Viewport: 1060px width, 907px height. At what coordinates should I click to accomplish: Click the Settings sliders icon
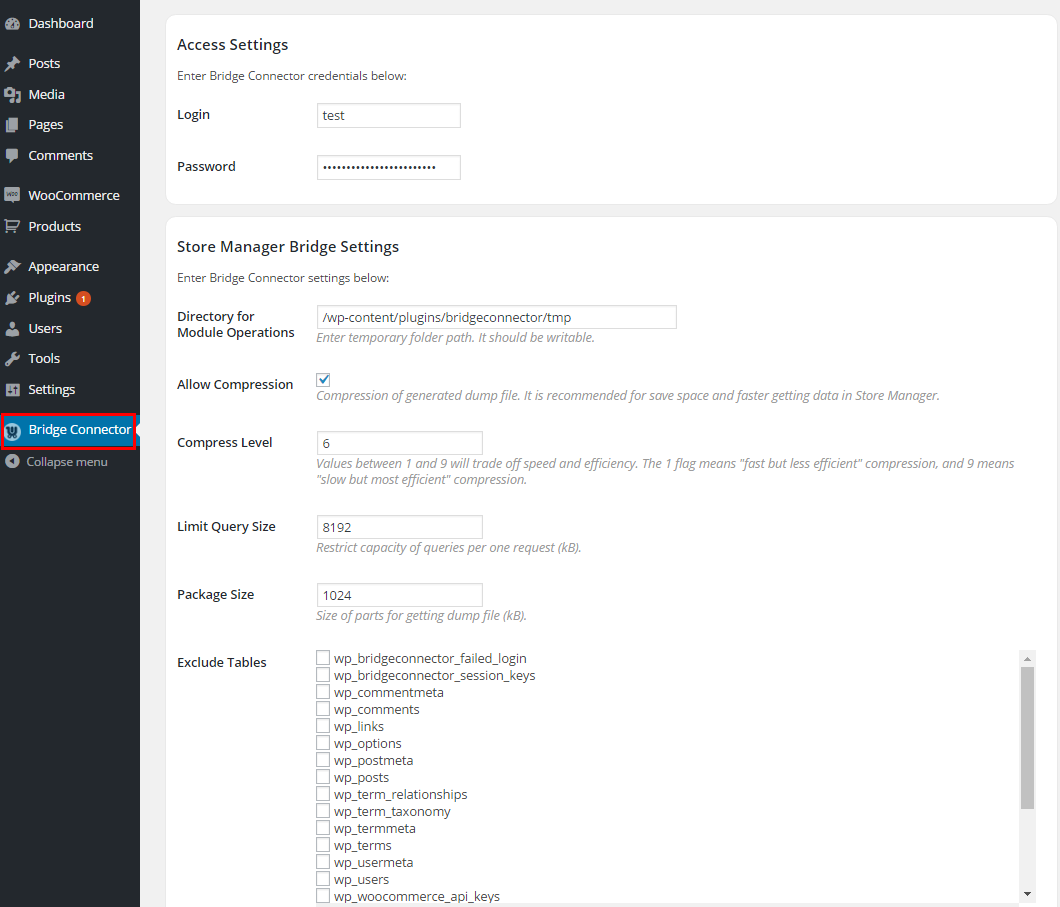pos(12,390)
